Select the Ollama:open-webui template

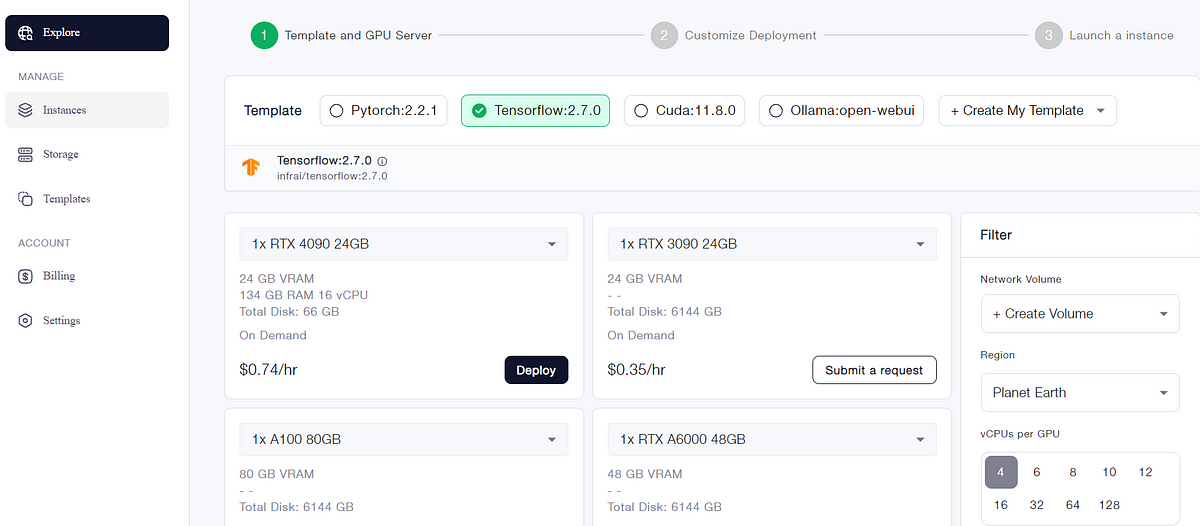[x=841, y=111]
